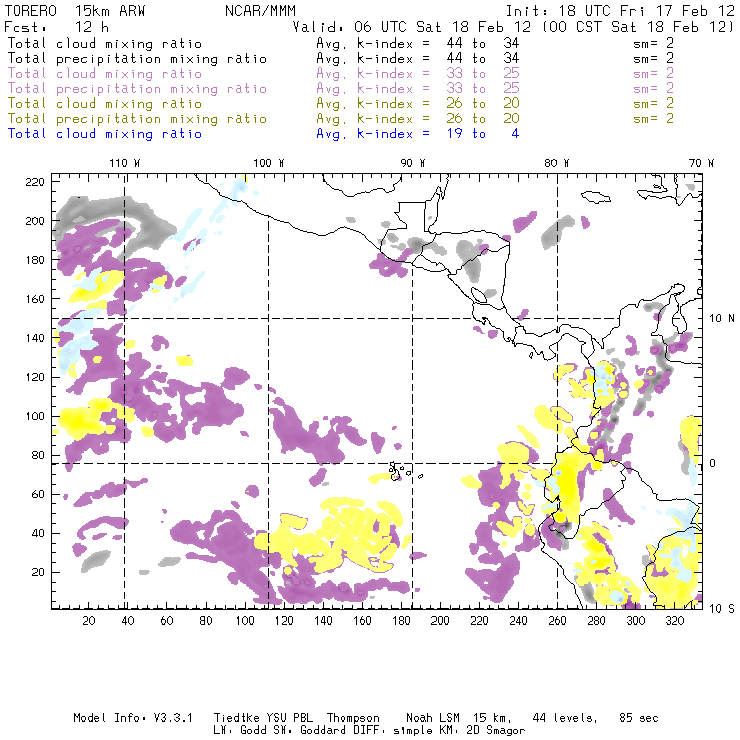The image size is (740, 740).
Task: Click the '90 W' longitude label
Action: (x=413, y=163)
